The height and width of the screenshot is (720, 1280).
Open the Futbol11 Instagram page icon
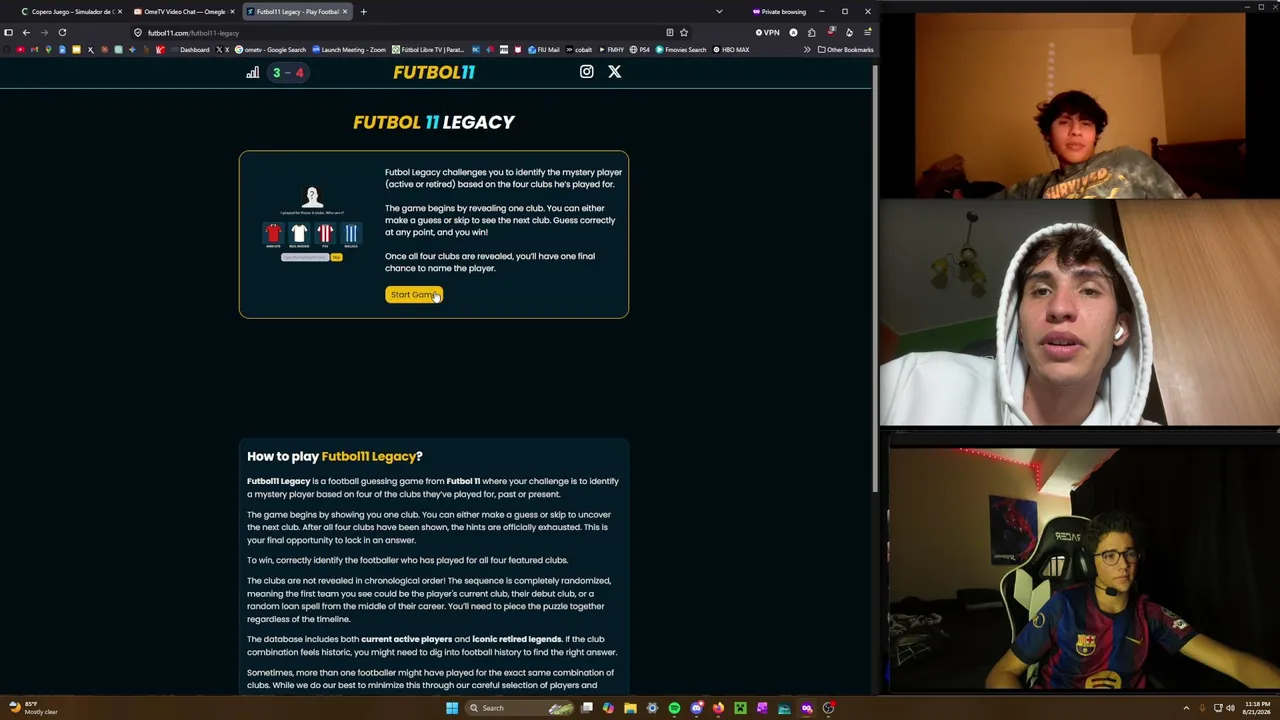coord(587,72)
